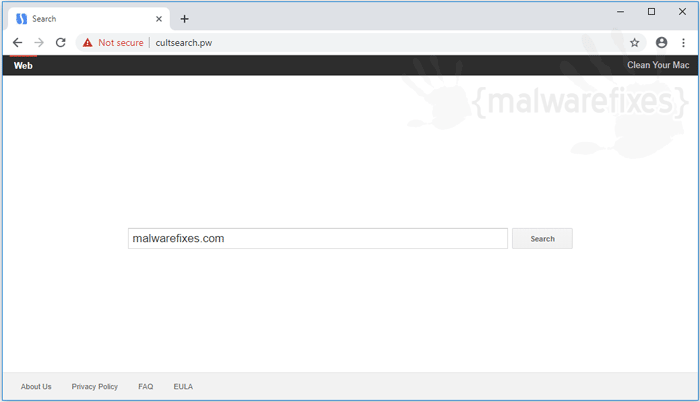700x402 pixels.
Task: Open the Chrome three-dot menu
Action: pyautogui.click(x=683, y=42)
